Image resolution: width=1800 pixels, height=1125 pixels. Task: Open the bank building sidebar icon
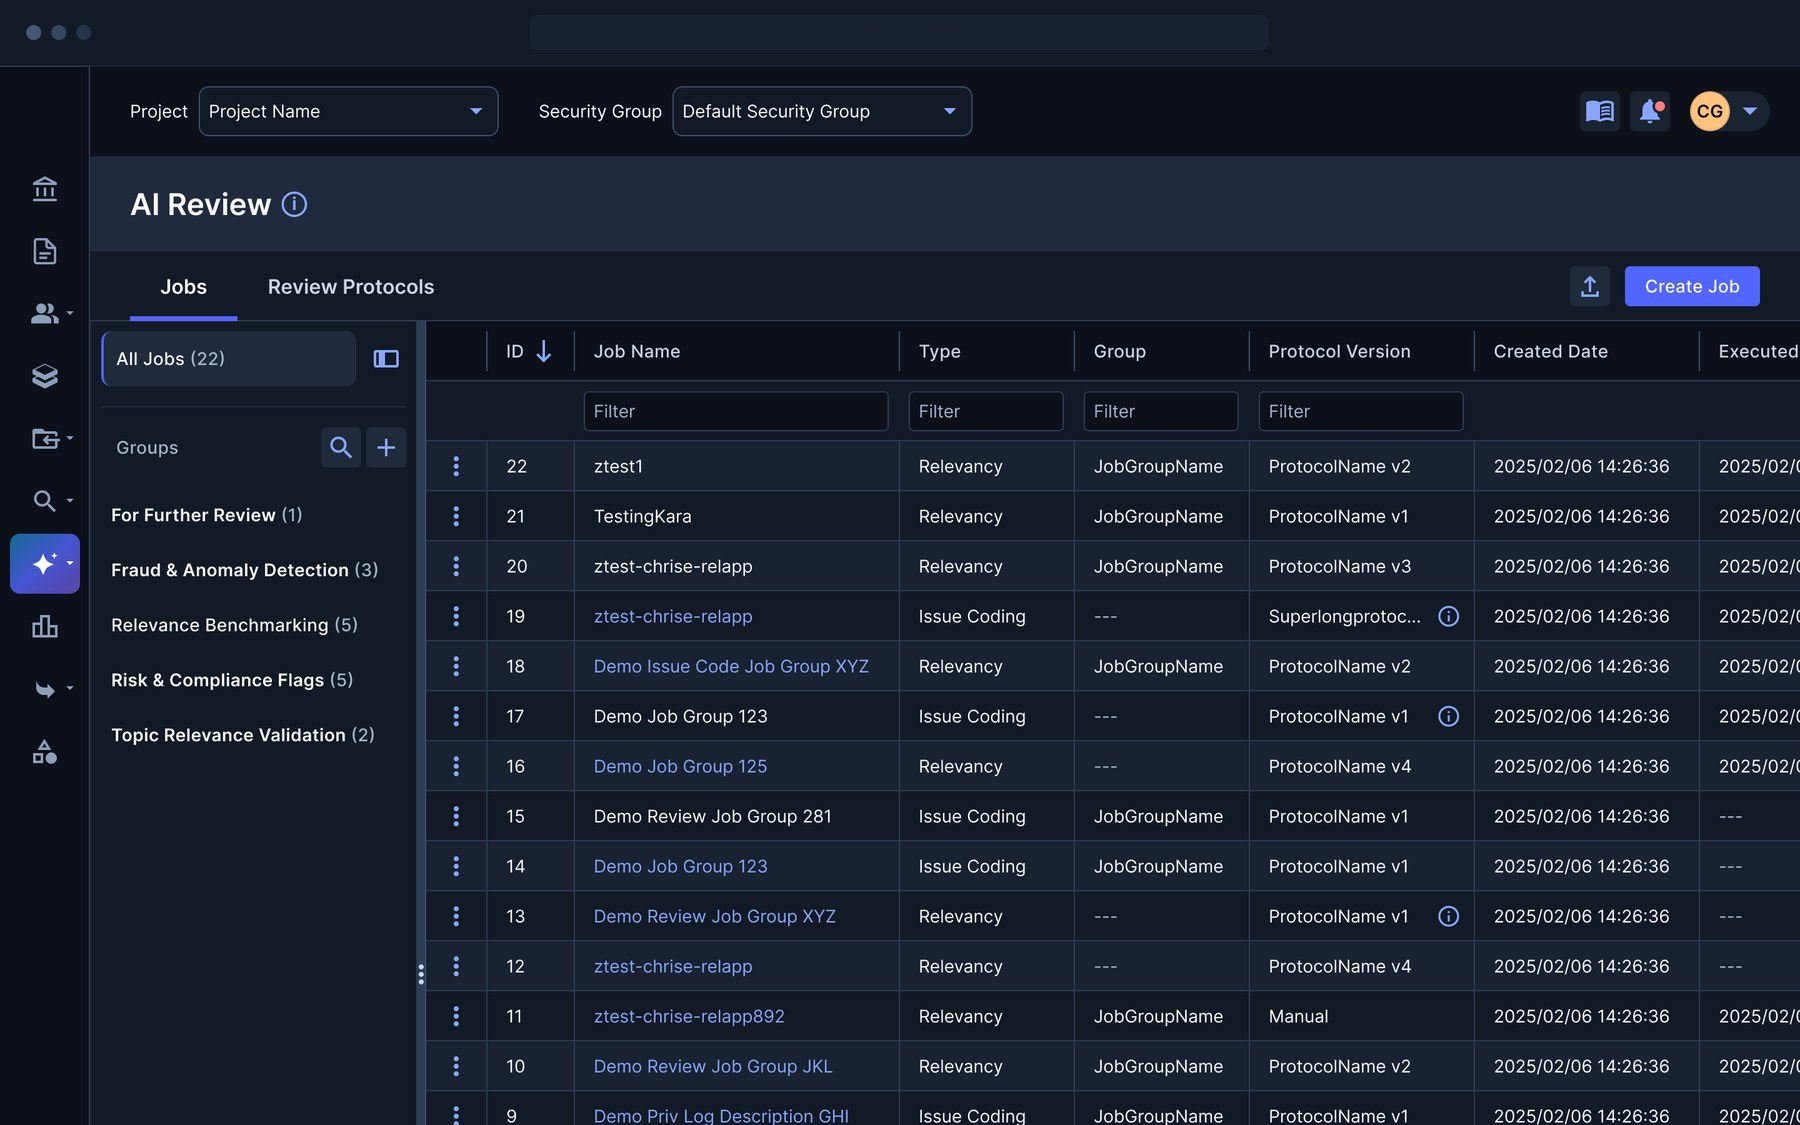click(44, 189)
